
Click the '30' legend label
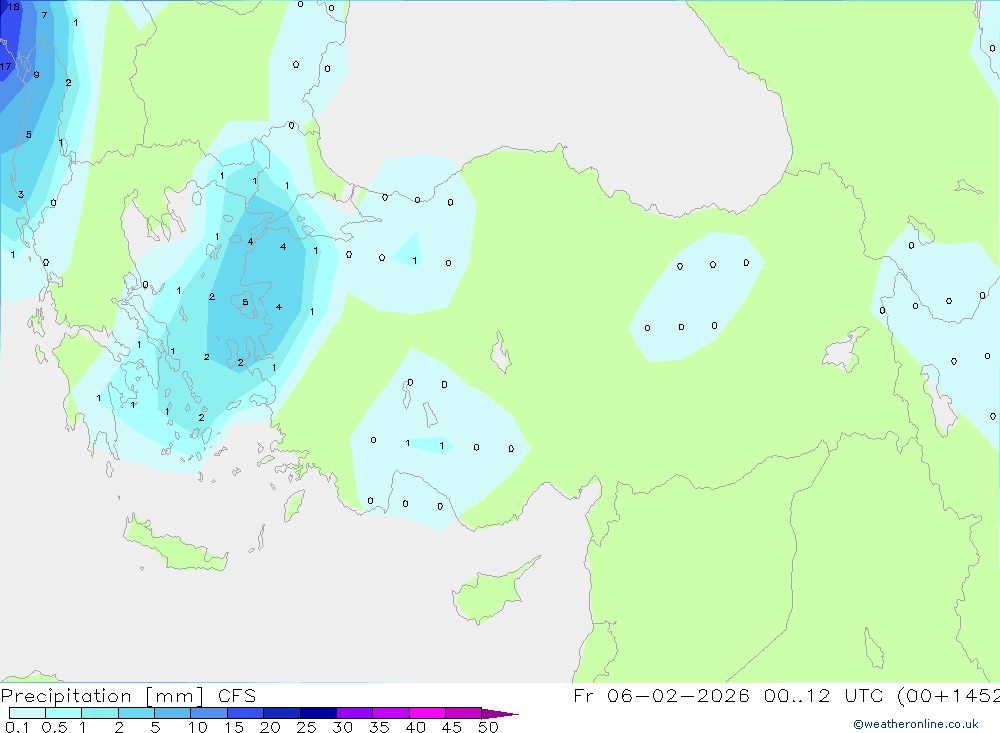[x=343, y=727]
